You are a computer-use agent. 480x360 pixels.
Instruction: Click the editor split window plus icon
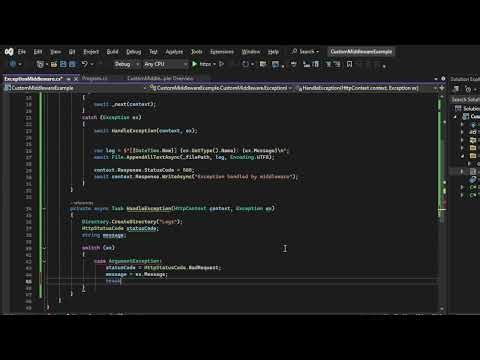[442, 88]
